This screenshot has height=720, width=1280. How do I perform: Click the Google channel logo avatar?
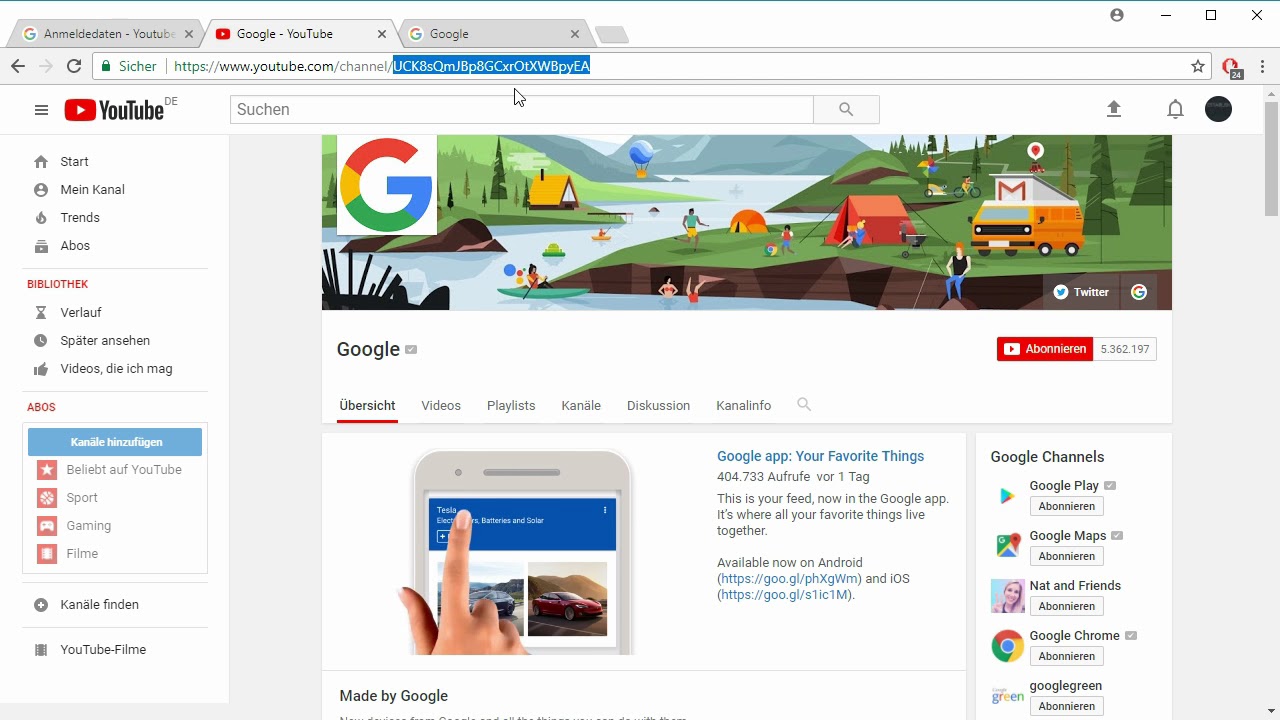pyautogui.click(x=386, y=185)
